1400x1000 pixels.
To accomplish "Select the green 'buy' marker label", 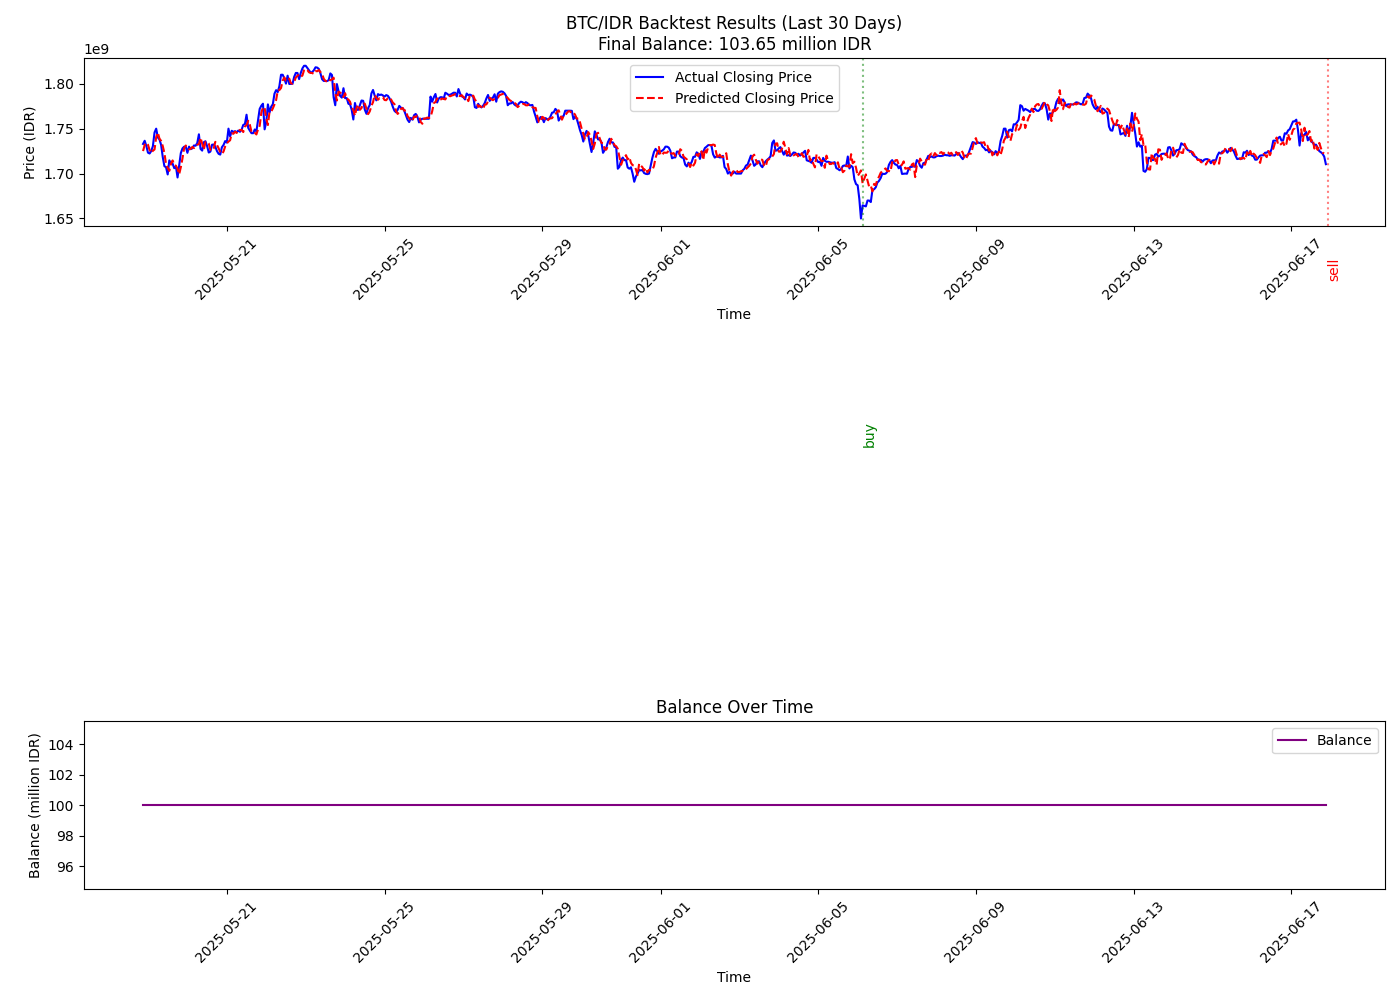I will pyautogui.click(x=869, y=436).
